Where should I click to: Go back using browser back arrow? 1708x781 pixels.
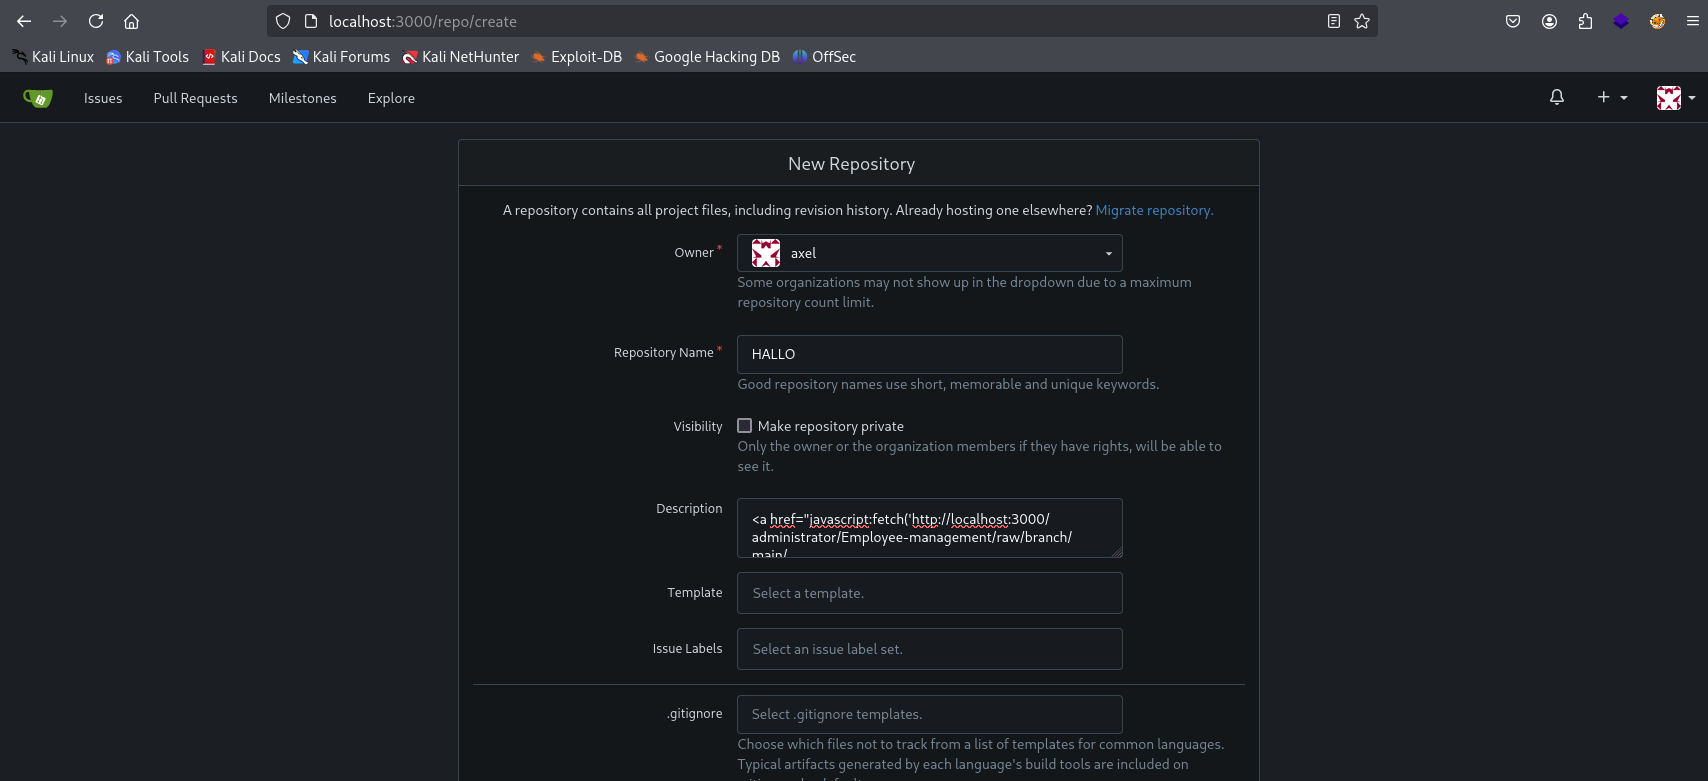click(x=24, y=21)
